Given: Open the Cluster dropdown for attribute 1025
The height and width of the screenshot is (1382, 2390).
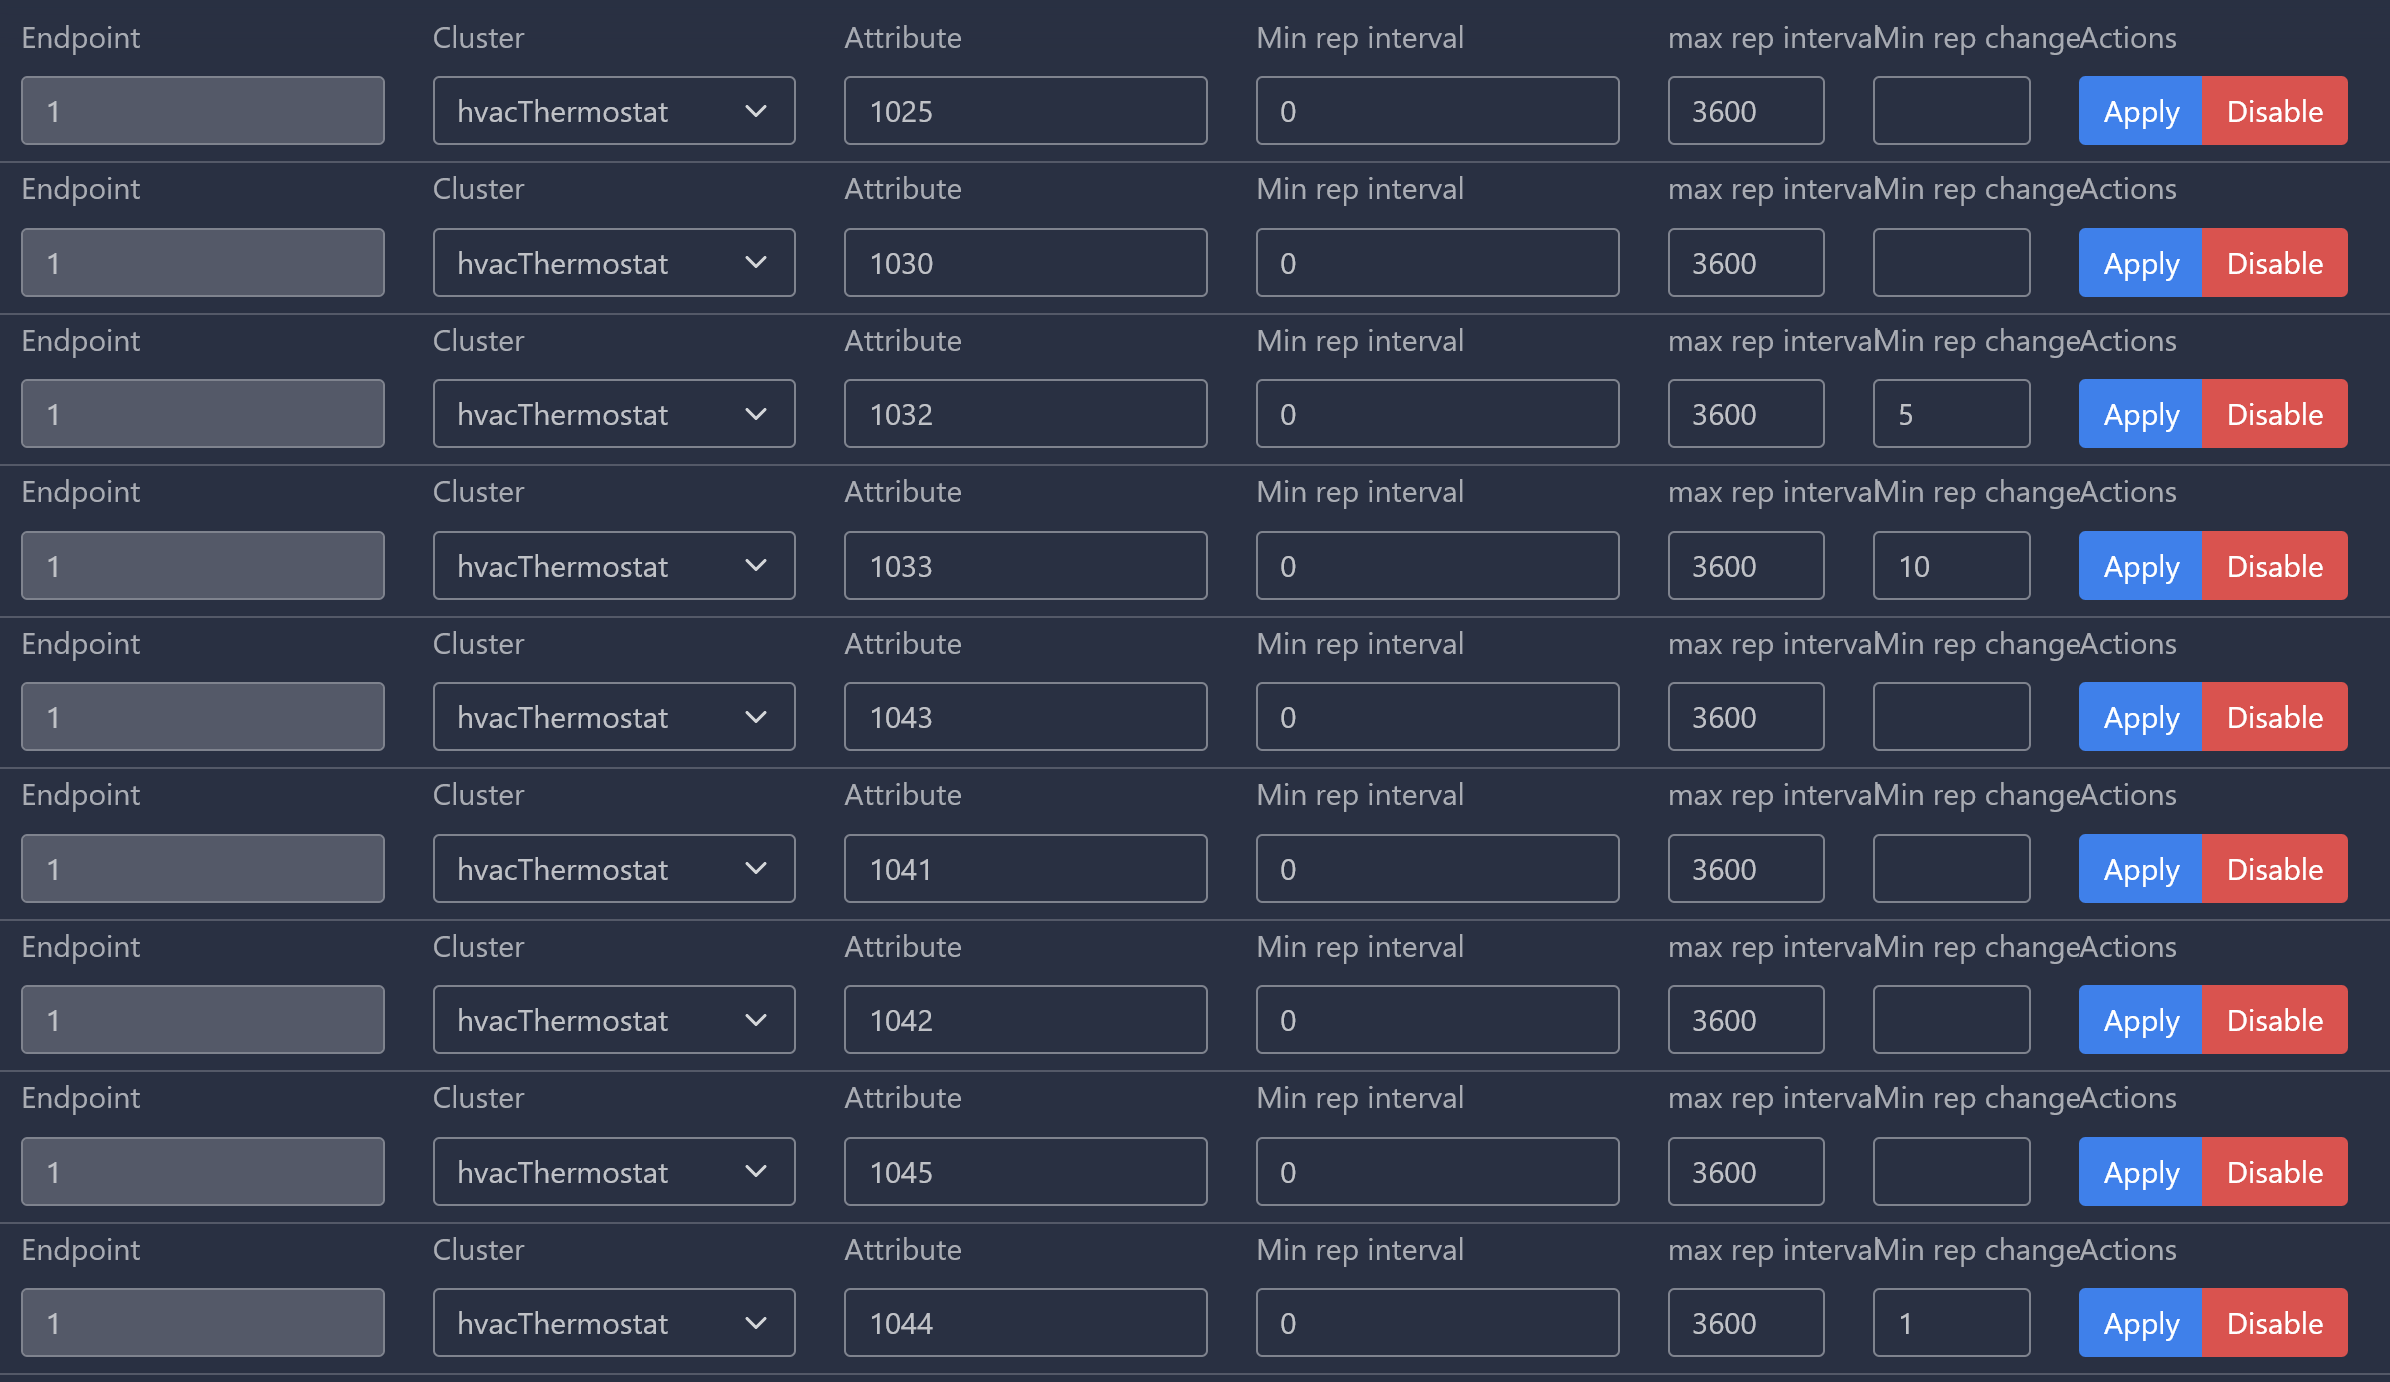Looking at the screenshot, I should (x=613, y=111).
